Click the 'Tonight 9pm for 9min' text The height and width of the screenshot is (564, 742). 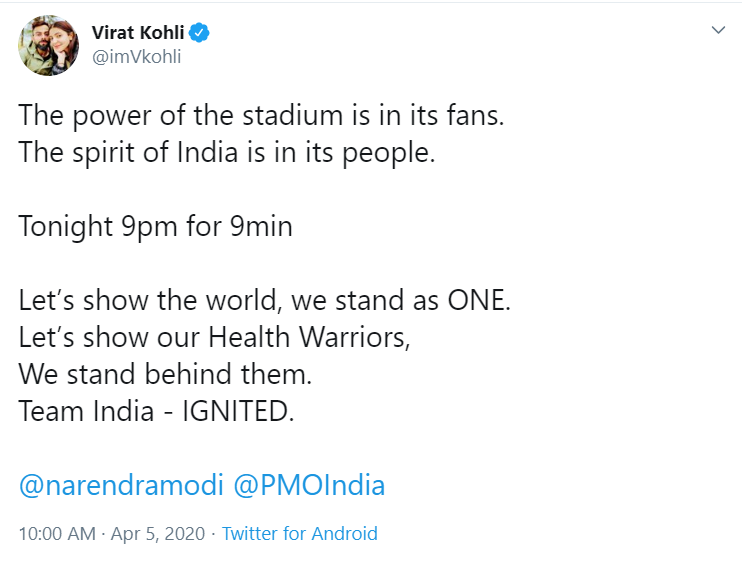(155, 227)
